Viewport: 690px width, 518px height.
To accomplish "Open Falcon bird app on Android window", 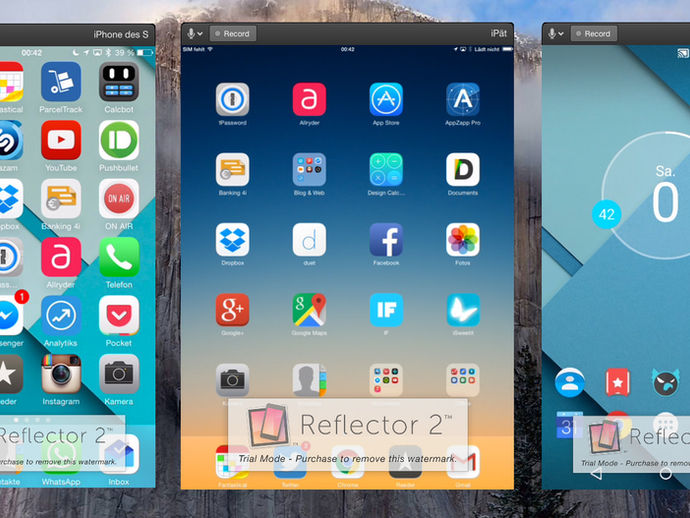I will pyautogui.click(x=665, y=382).
